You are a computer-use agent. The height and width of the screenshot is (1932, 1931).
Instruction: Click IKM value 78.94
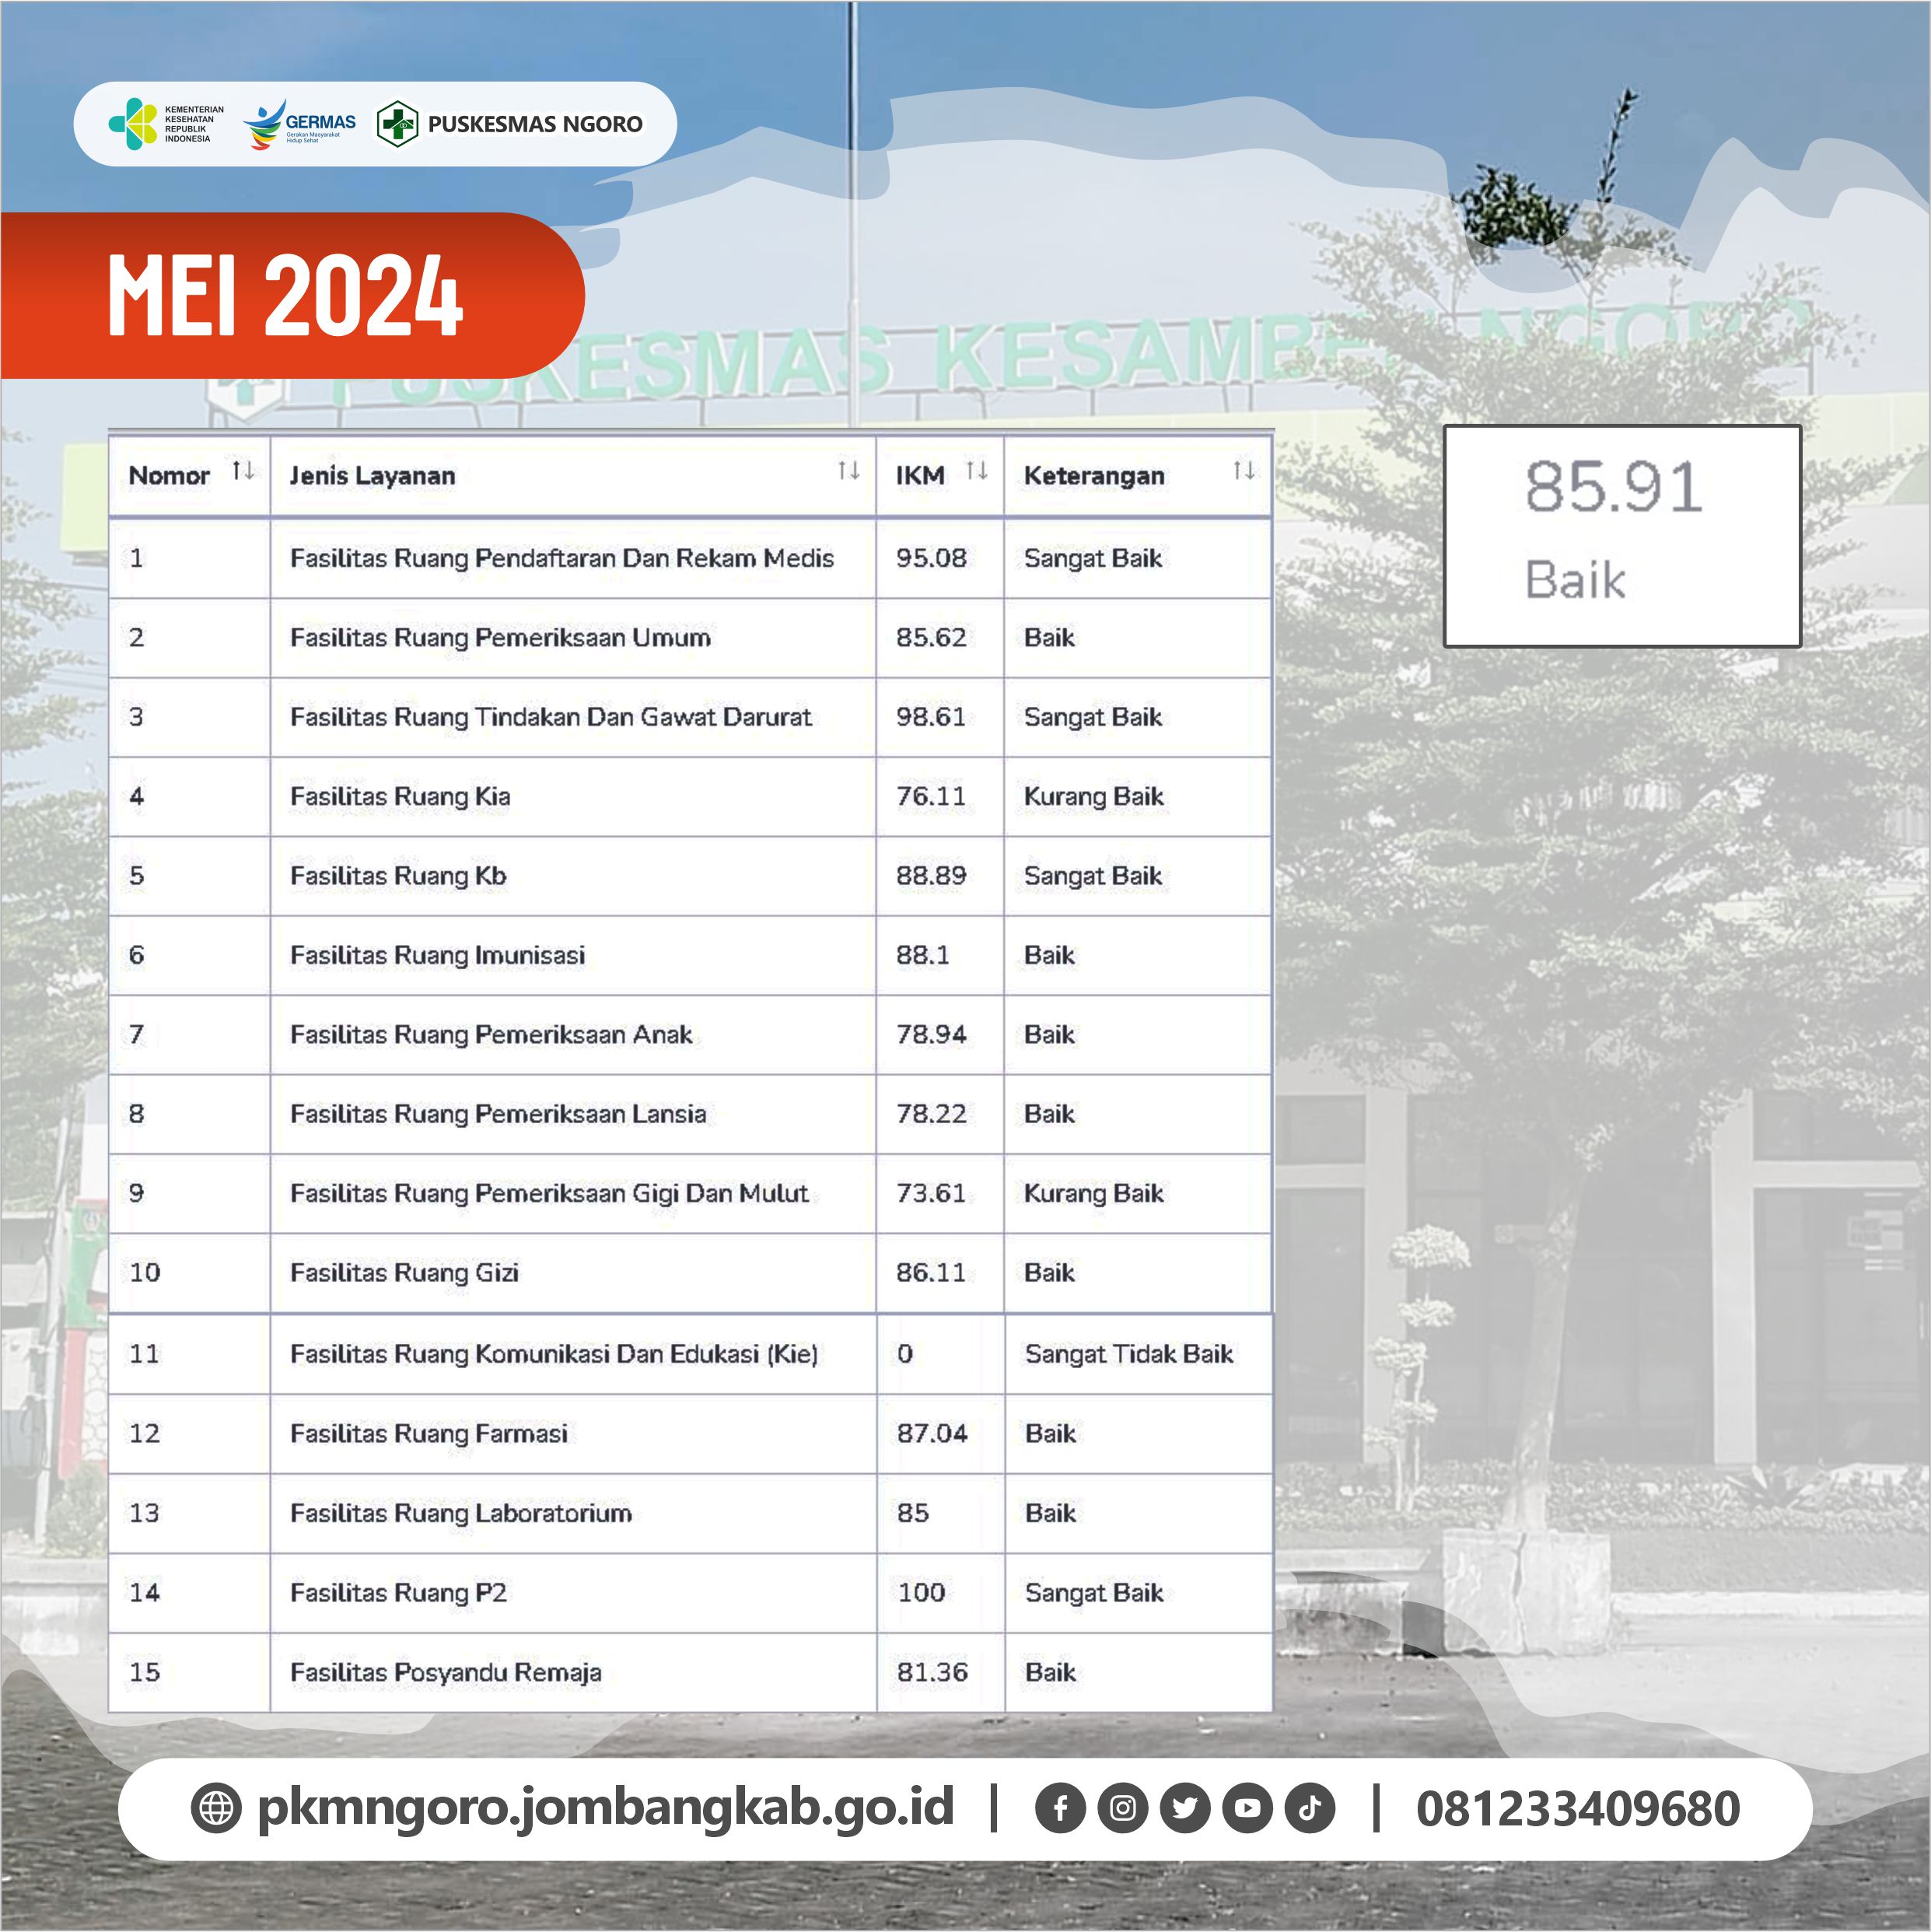pos(931,1034)
